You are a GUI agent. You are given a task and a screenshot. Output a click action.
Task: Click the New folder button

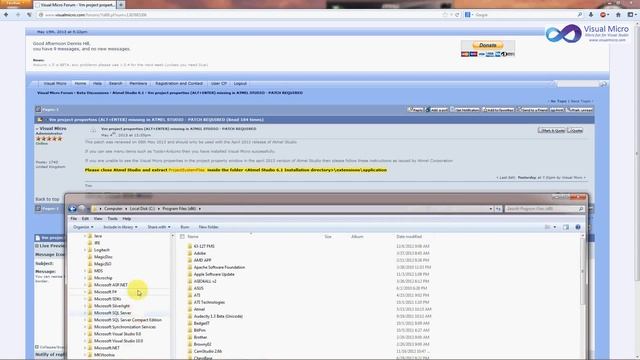click(x=209, y=227)
